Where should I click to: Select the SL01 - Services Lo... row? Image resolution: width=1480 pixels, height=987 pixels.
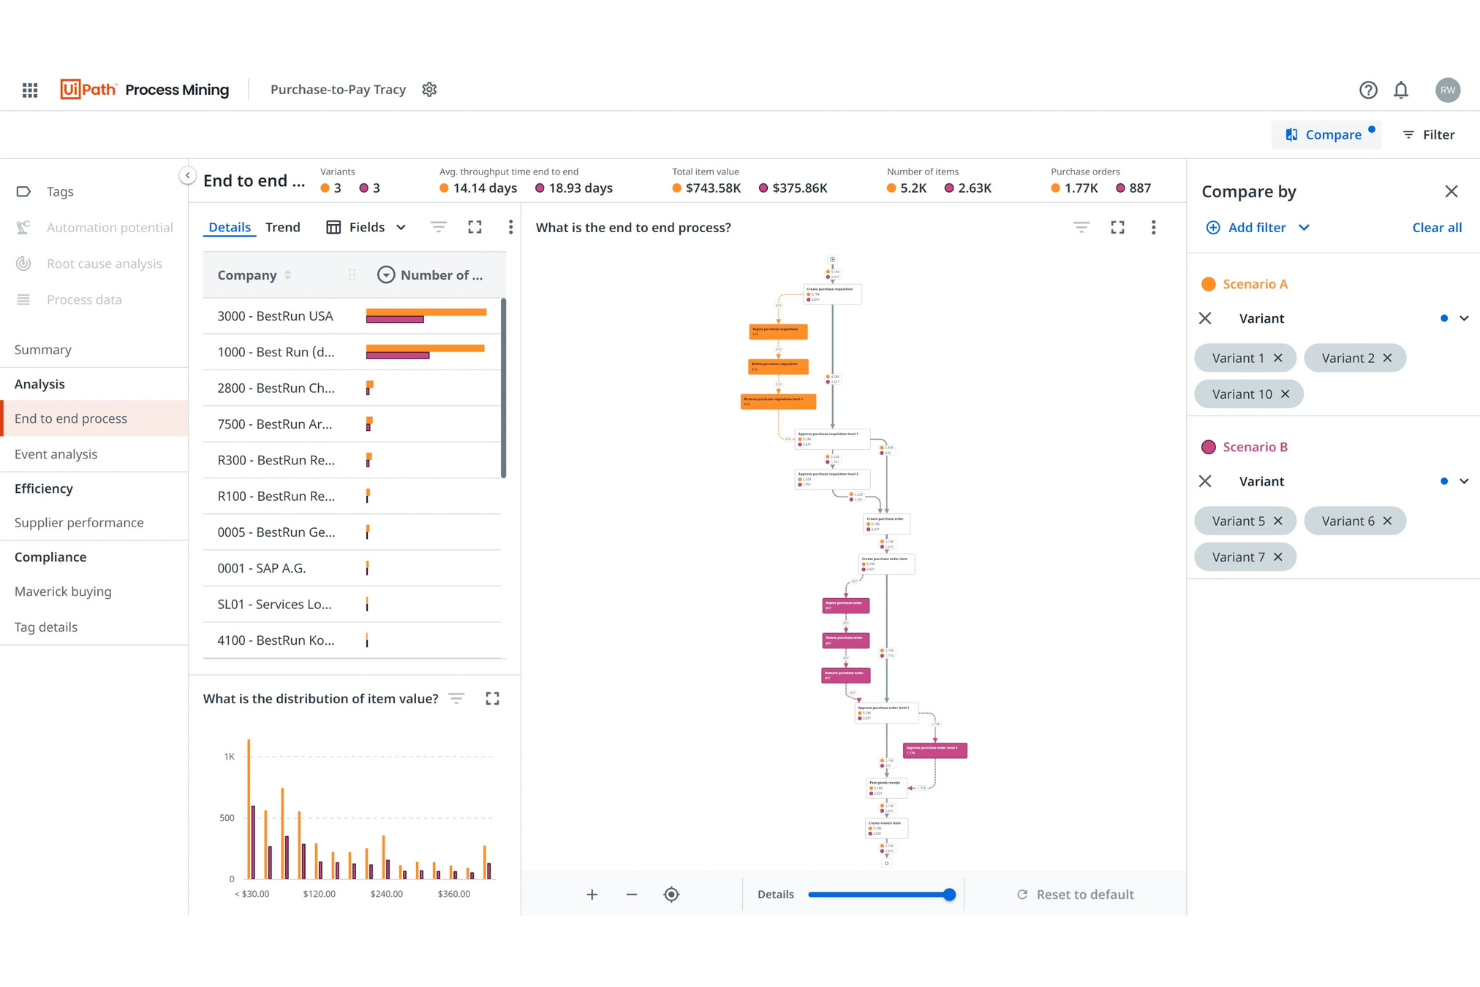click(x=352, y=604)
